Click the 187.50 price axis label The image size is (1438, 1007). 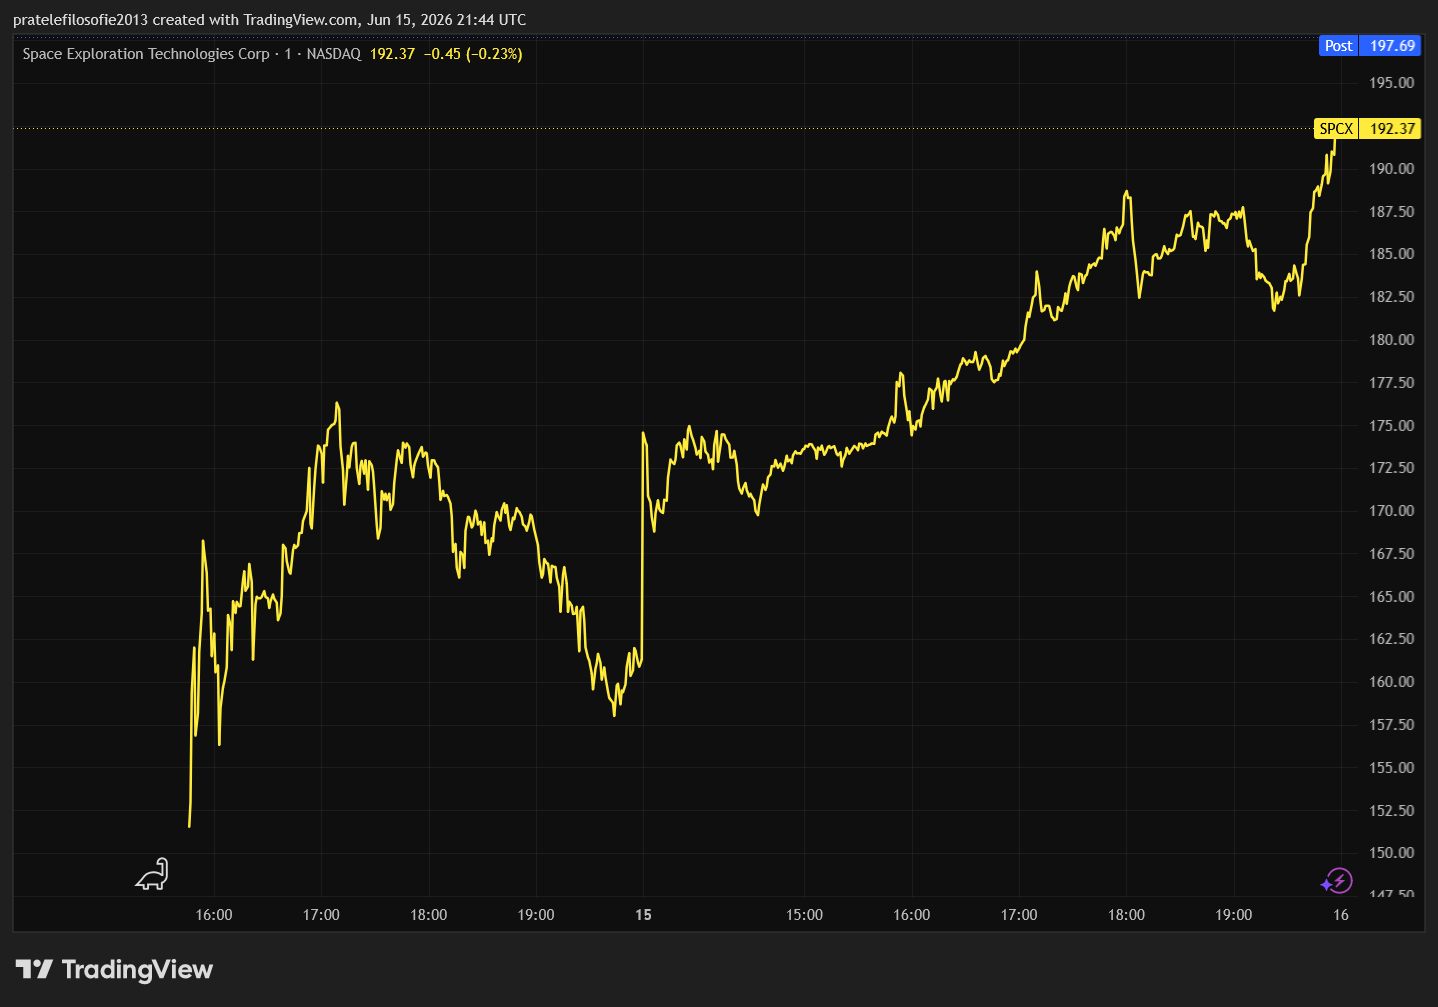tap(1392, 212)
